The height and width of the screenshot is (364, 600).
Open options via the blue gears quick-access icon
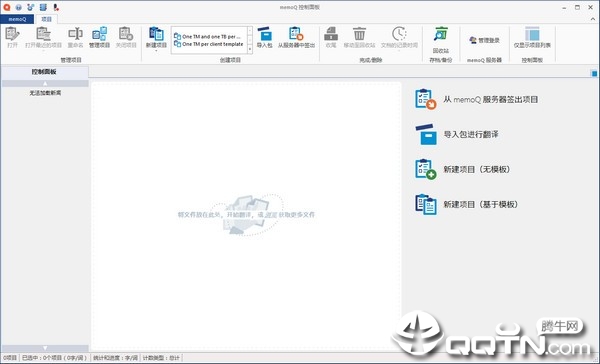click(x=31, y=7)
